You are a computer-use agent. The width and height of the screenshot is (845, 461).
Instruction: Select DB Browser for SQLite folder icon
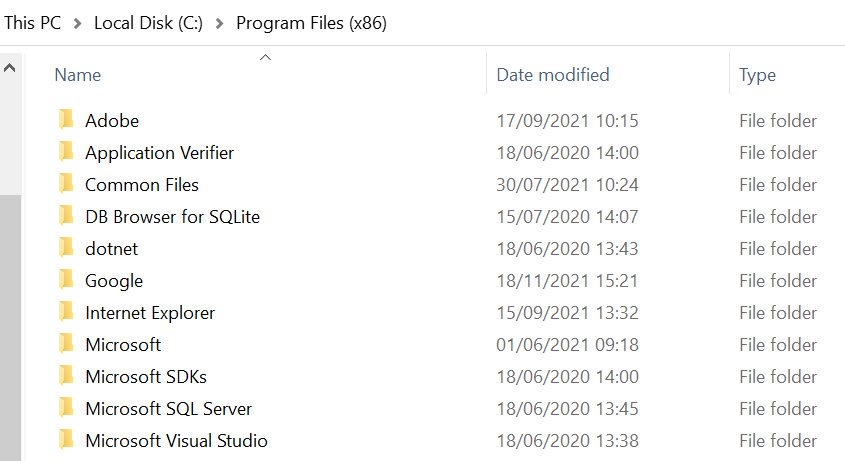(x=66, y=217)
